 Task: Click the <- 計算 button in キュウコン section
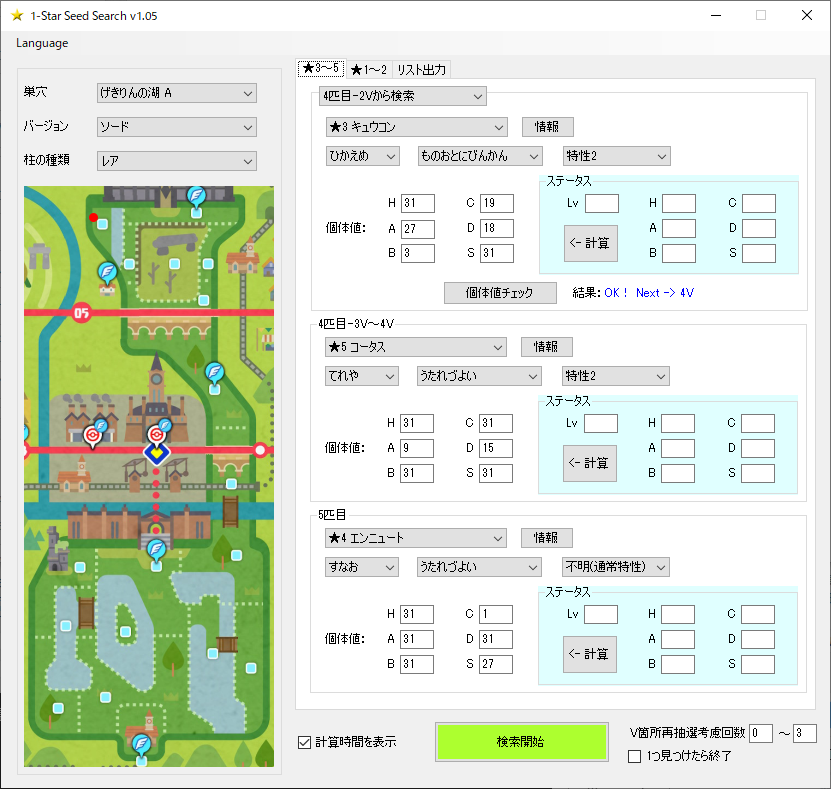(x=591, y=243)
